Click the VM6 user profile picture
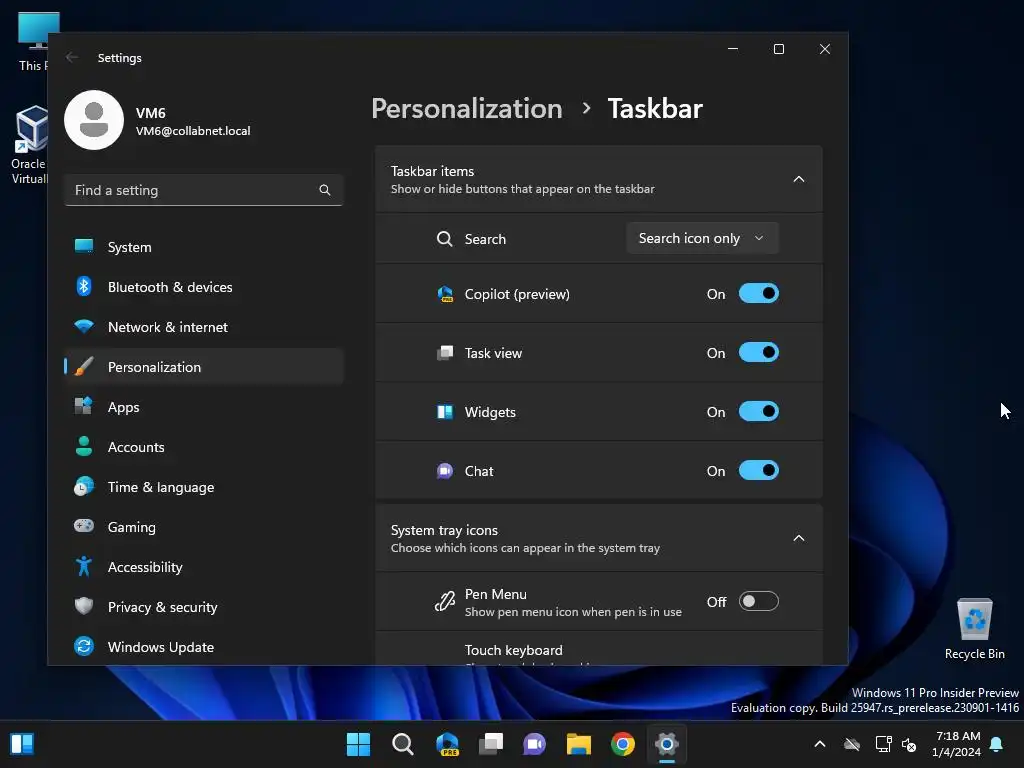The image size is (1024, 768). point(94,120)
